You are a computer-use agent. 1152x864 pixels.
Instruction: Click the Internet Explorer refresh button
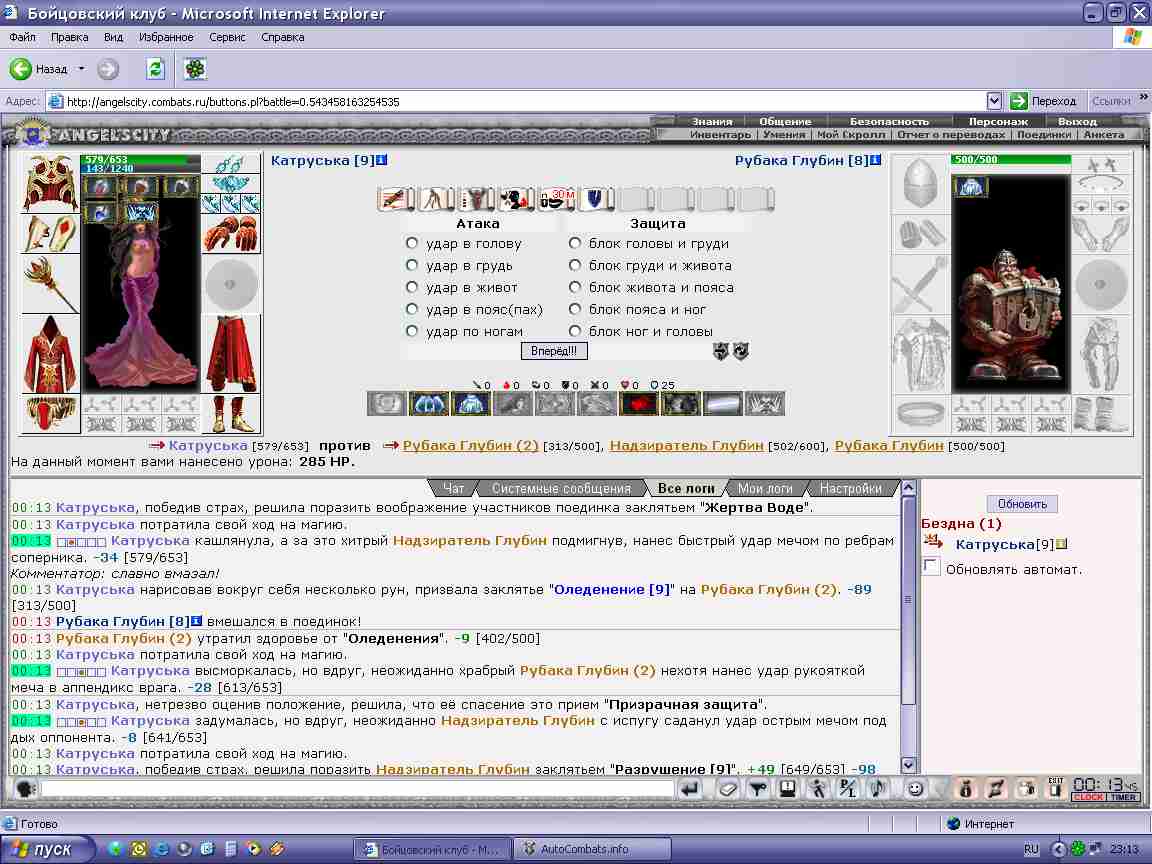[x=155, y=69]
